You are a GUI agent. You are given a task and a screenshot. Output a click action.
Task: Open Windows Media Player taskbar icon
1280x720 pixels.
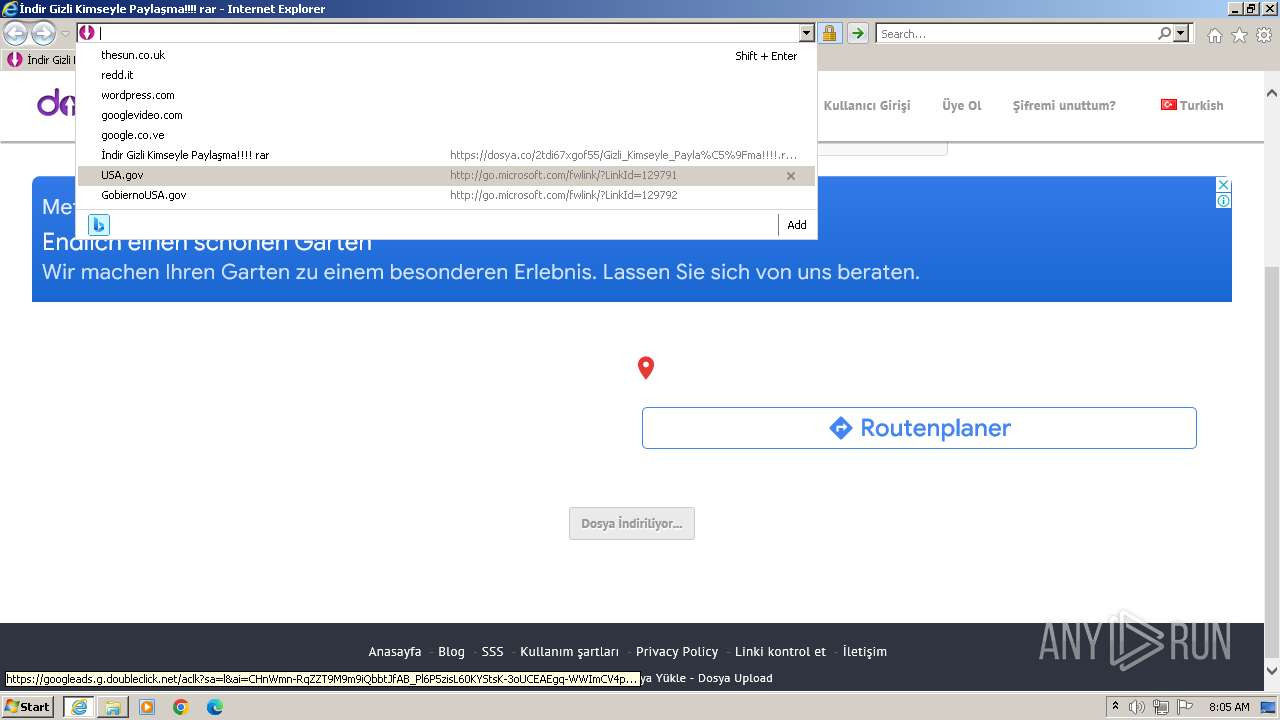coord(147,707)
